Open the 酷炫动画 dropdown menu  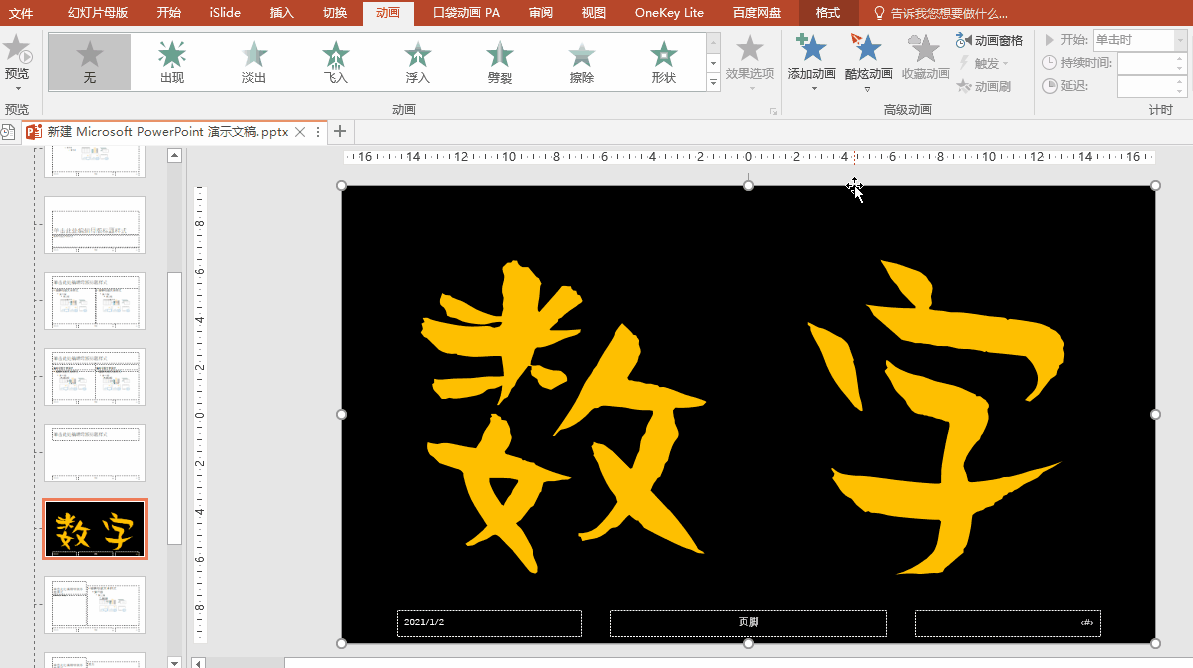click(867, 62)
